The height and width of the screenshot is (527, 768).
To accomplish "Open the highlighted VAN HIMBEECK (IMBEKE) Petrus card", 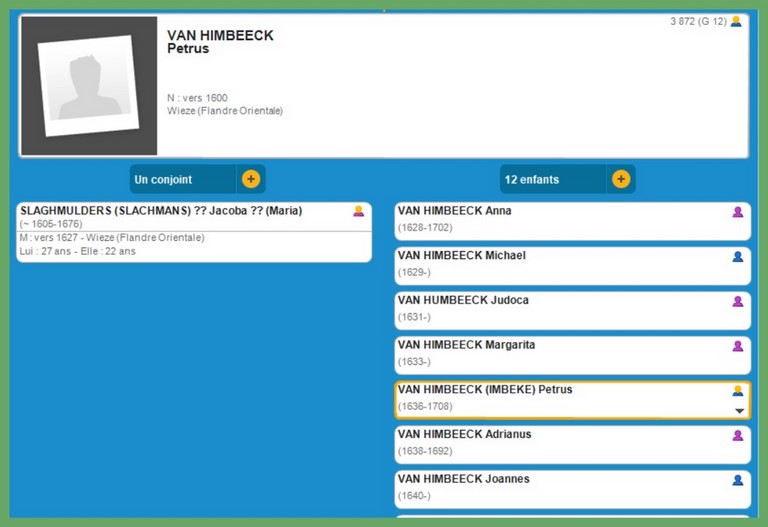I will point(485,390).
